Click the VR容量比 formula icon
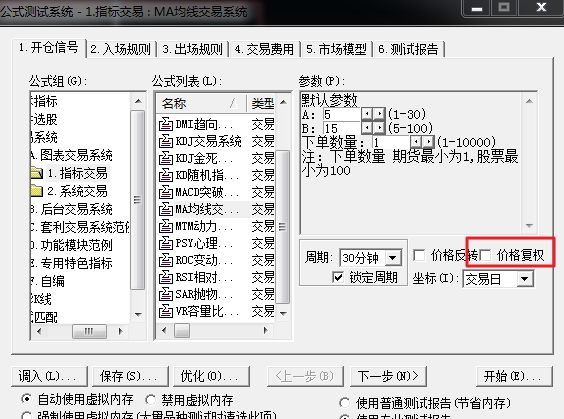564x419 pixels. [165, 311]
